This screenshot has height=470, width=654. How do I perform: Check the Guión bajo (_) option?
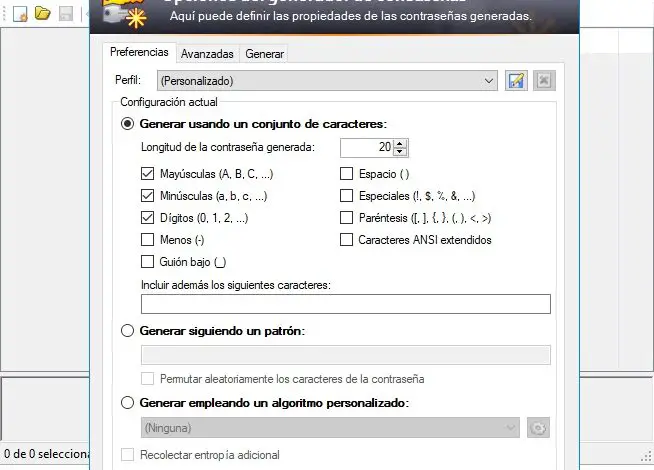[x=149, y=262]
